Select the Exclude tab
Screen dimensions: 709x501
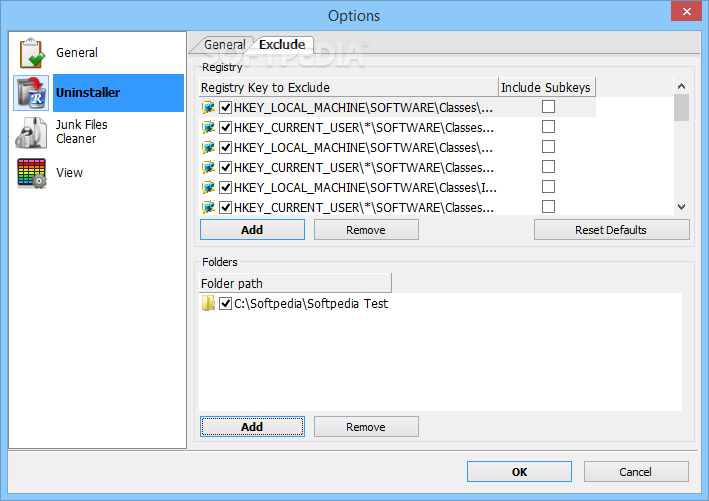(282, 44)
